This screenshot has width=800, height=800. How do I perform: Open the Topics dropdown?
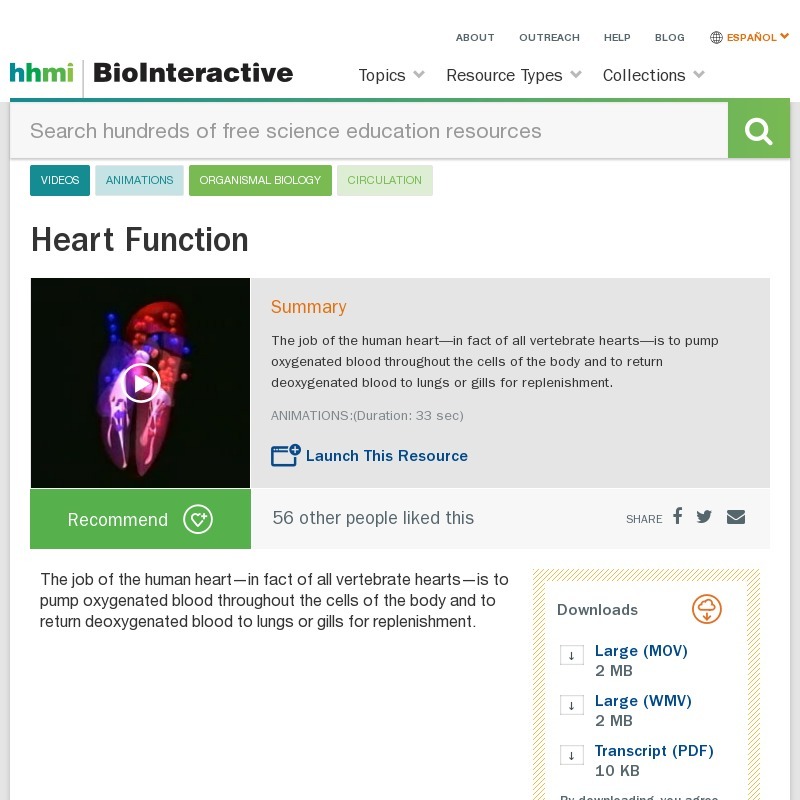click(389, 75)
